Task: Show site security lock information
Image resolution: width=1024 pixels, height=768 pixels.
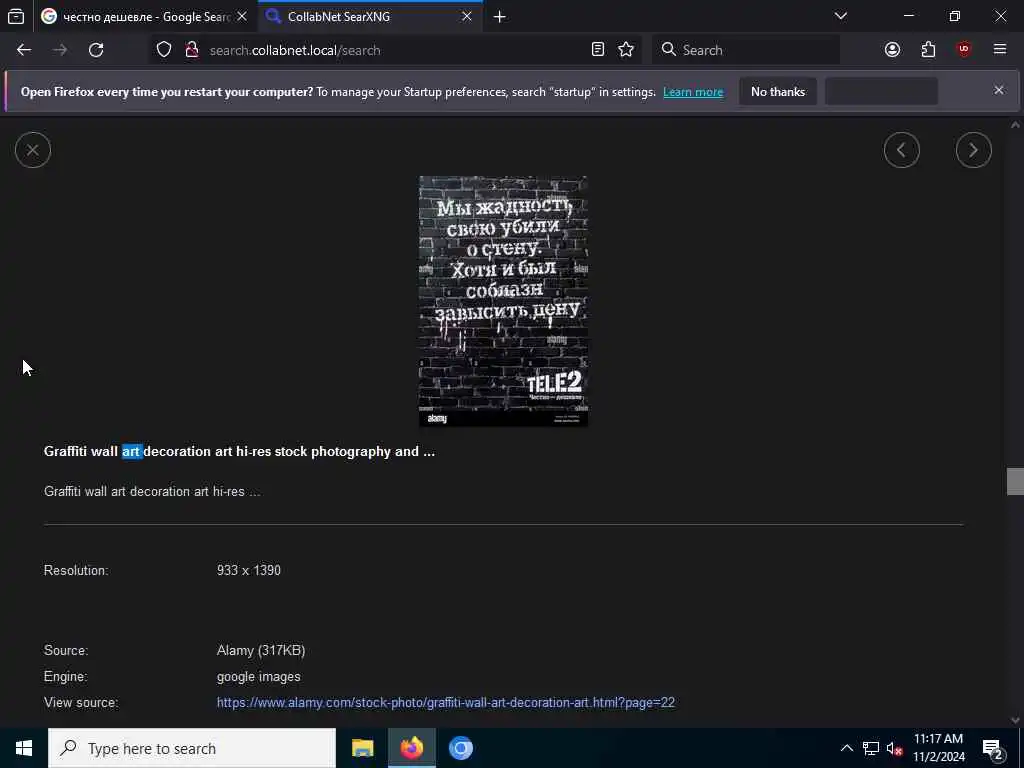Action: coord(191,50)
